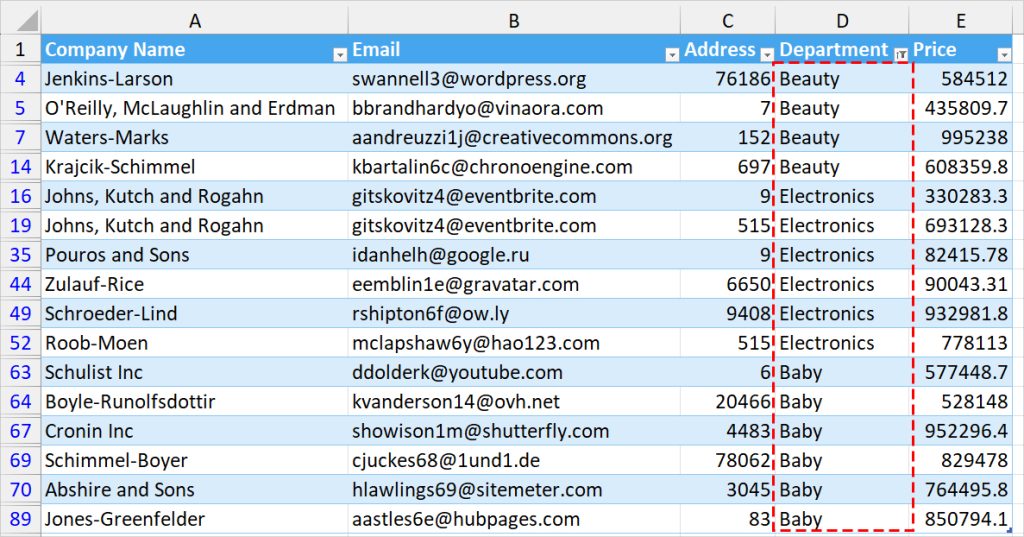Click the Price header cell
The height and width of the screenshot is (537, 1024).
(961, 49)
